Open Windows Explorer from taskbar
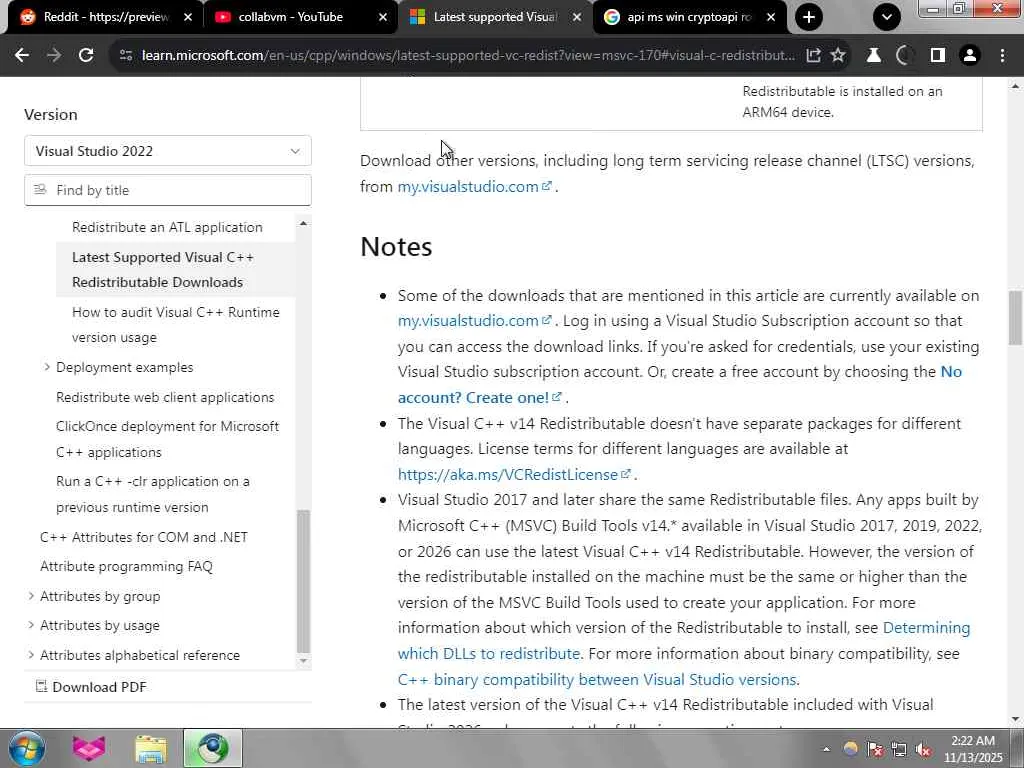Viewport: 1024px width, 768px height. 151,748
